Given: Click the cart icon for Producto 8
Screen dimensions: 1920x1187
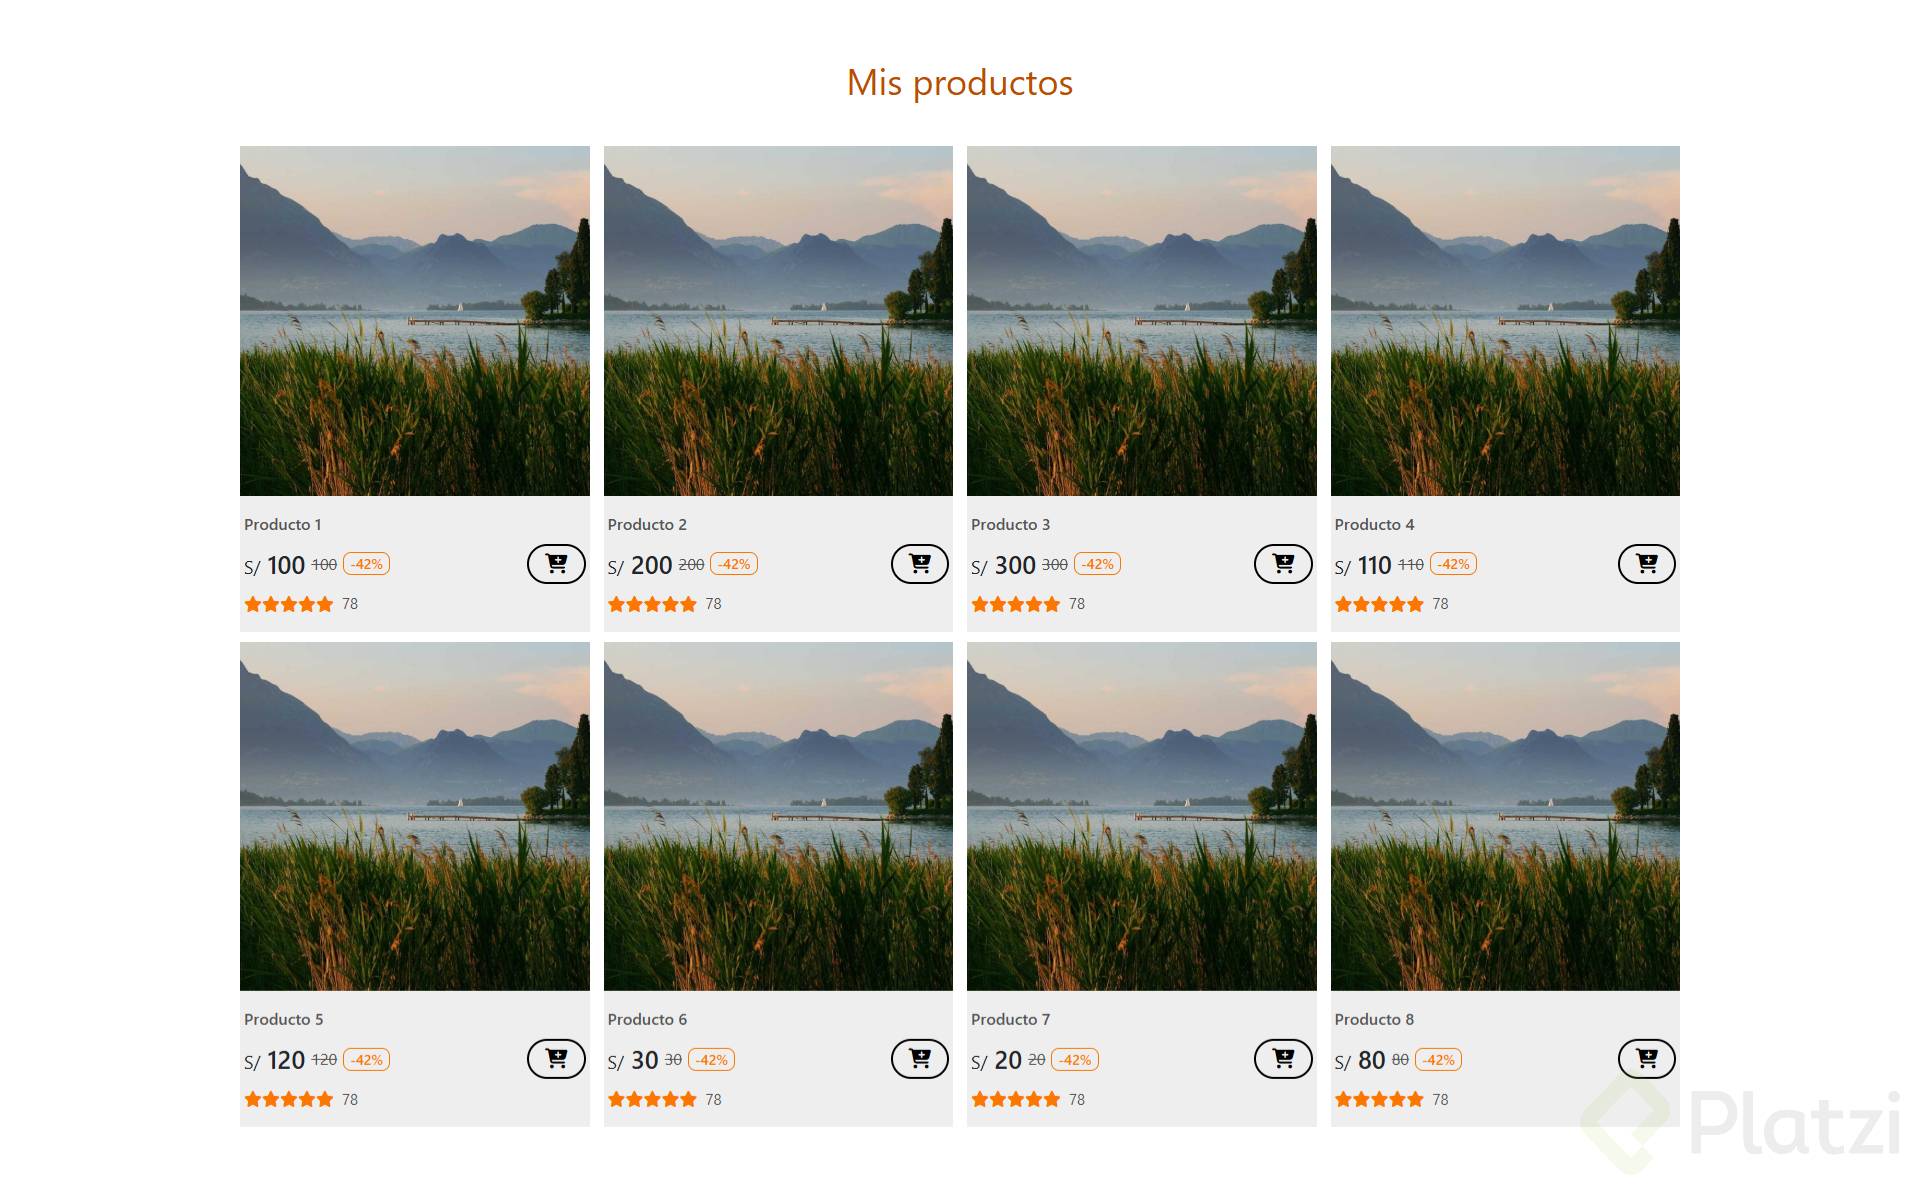Looking at the screenshot, I should [x=1646, y=1059].
